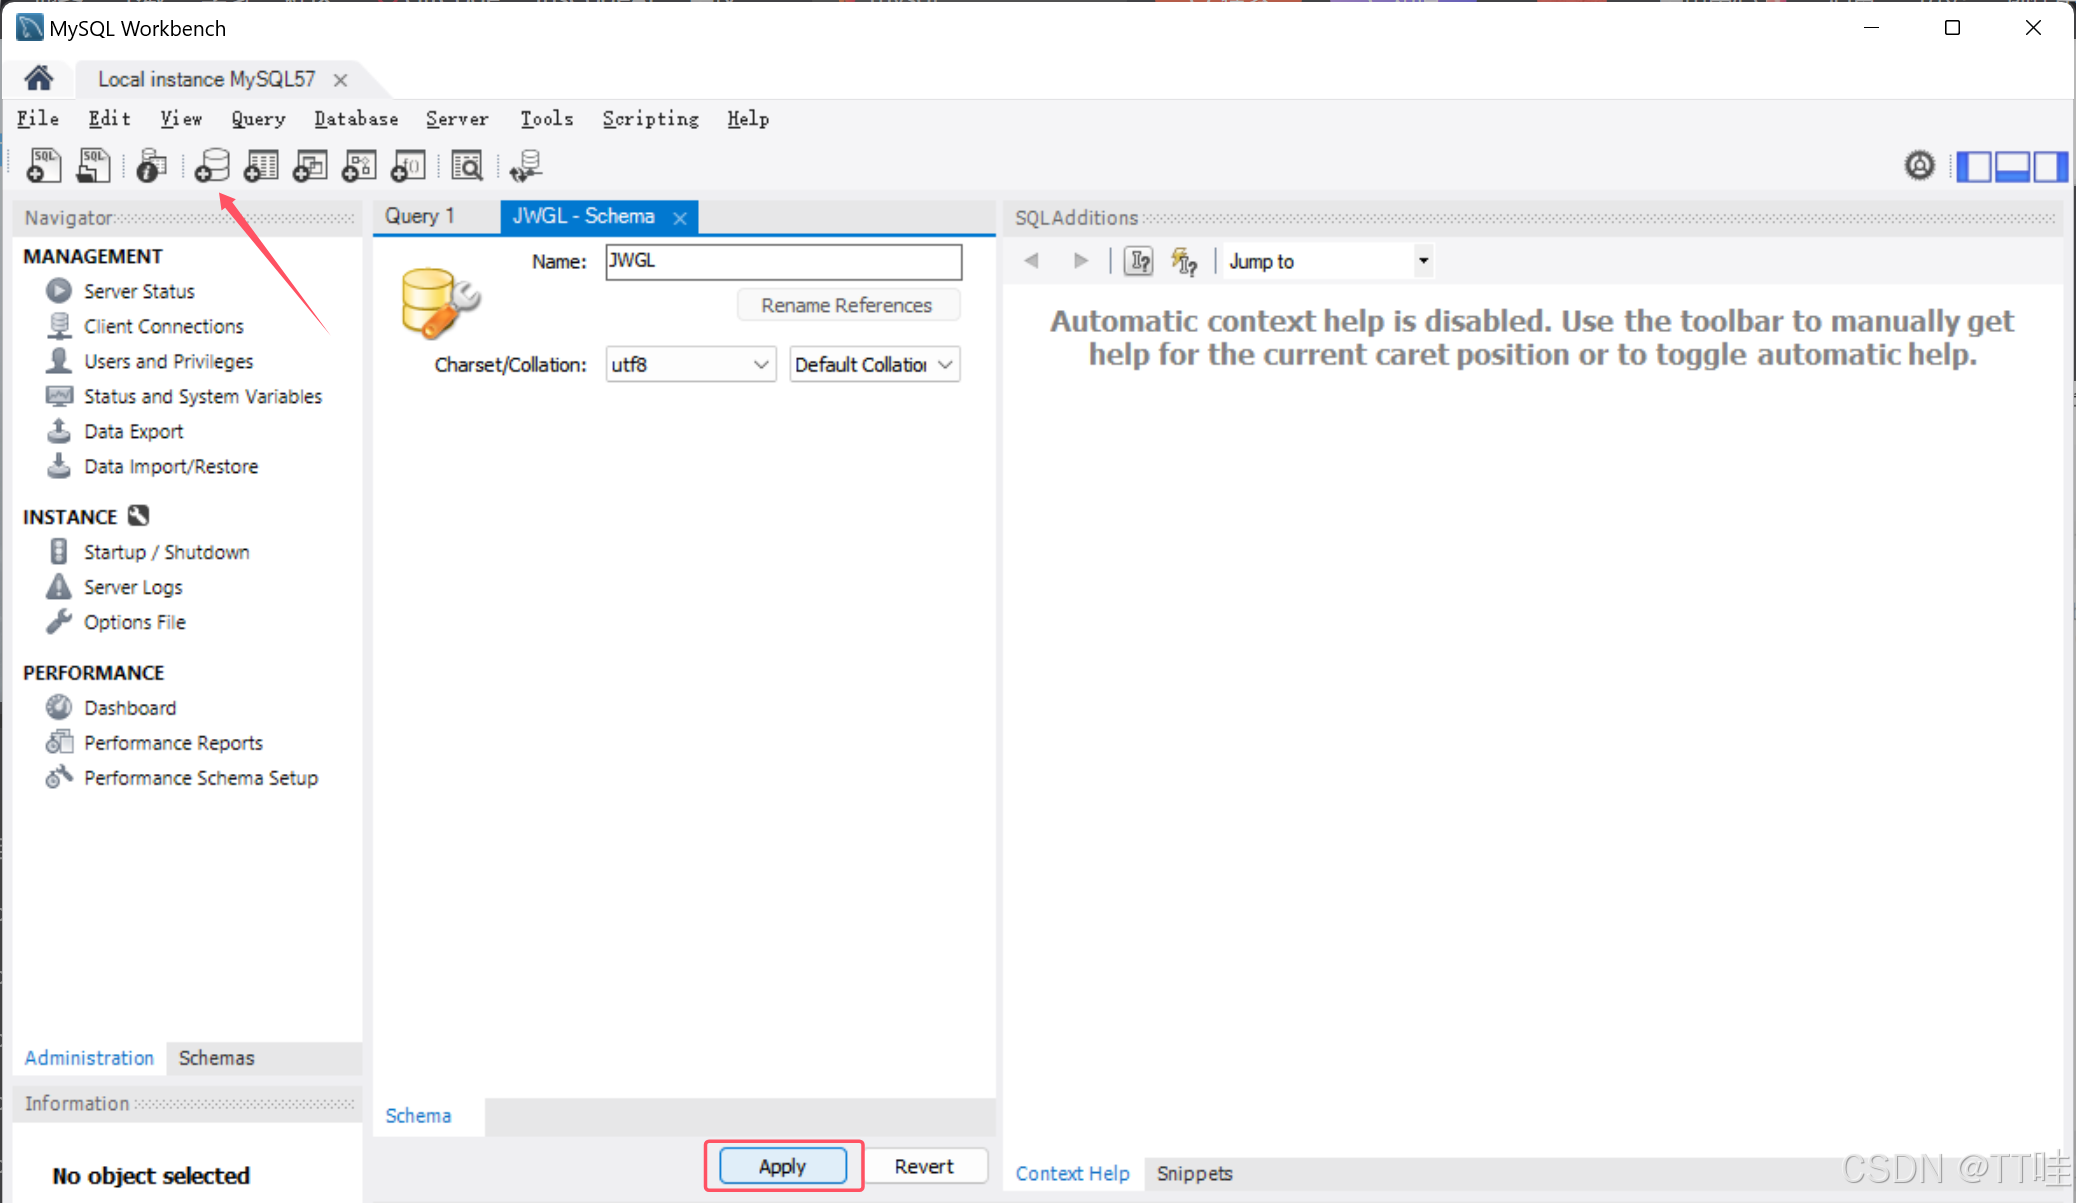Click Create new table toolbar icon
2076x1203 pixels.
(261, 166)
